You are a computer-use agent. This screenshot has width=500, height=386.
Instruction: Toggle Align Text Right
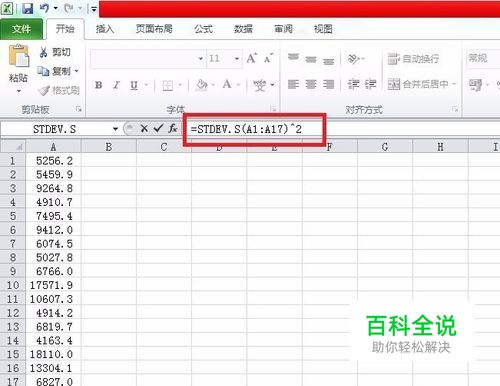coord(328,84)
